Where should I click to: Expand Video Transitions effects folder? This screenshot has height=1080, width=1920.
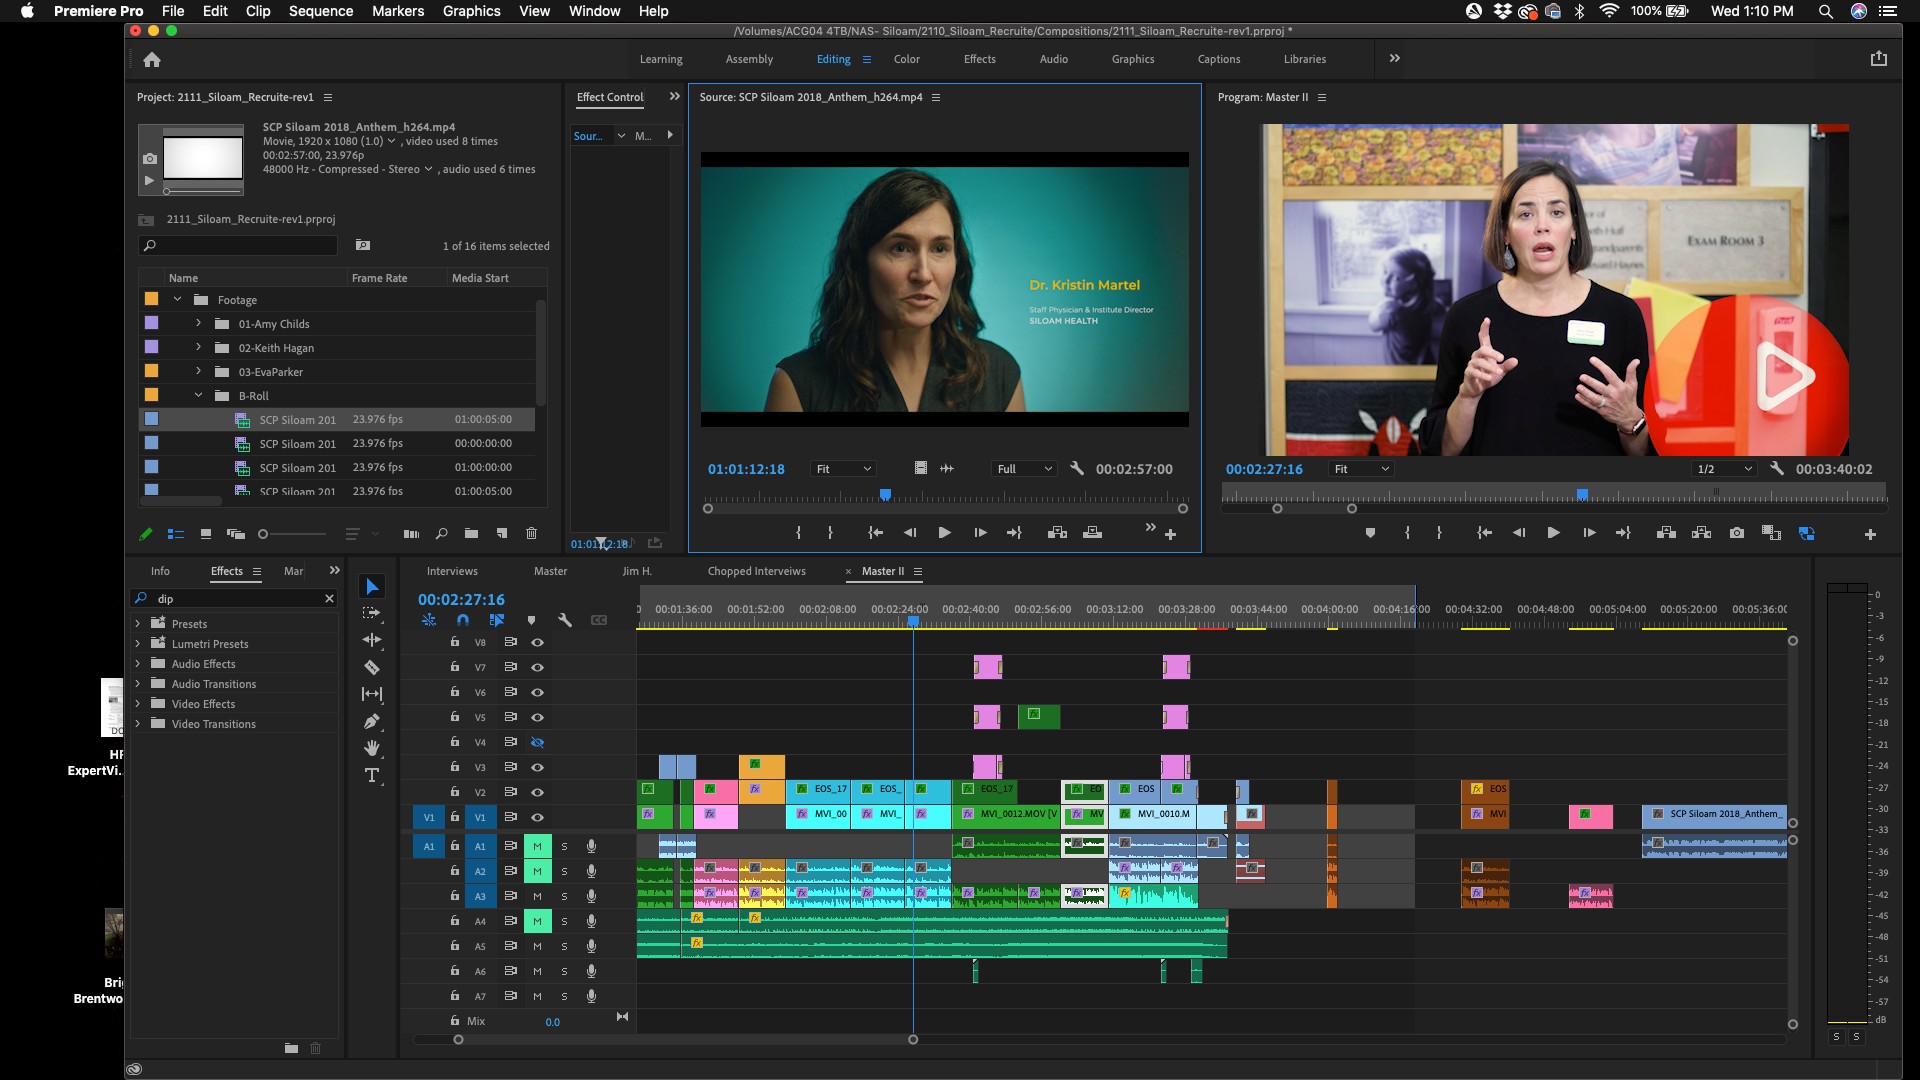tap(138, 723)
